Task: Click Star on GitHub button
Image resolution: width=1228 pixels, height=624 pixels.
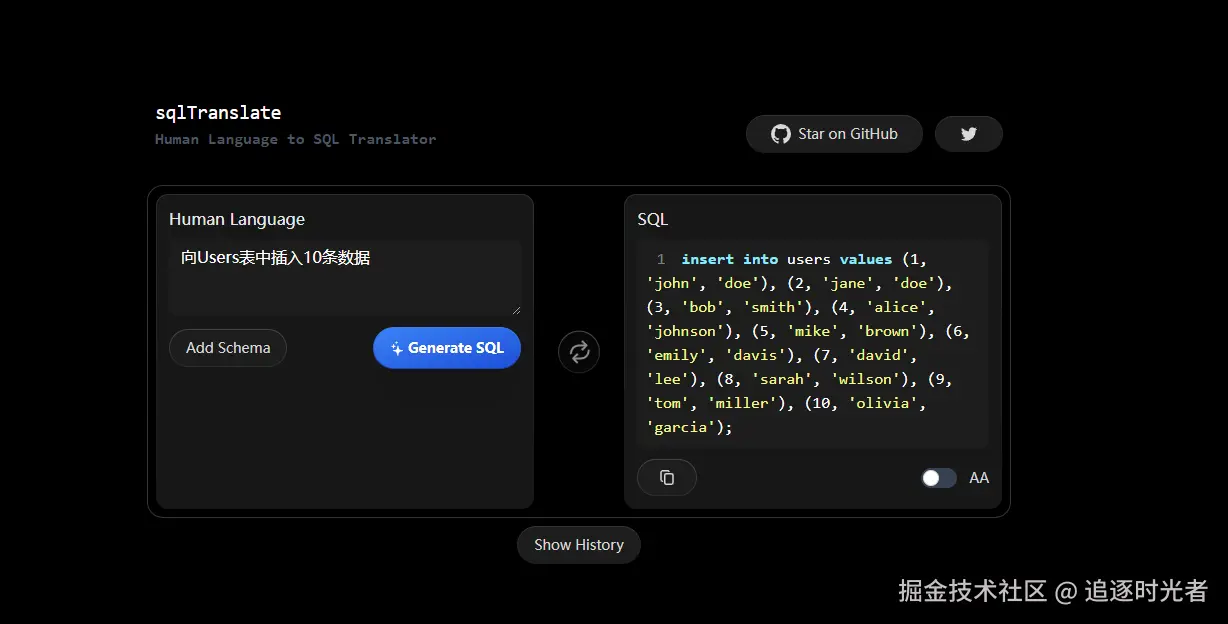Action: point(834,134)
